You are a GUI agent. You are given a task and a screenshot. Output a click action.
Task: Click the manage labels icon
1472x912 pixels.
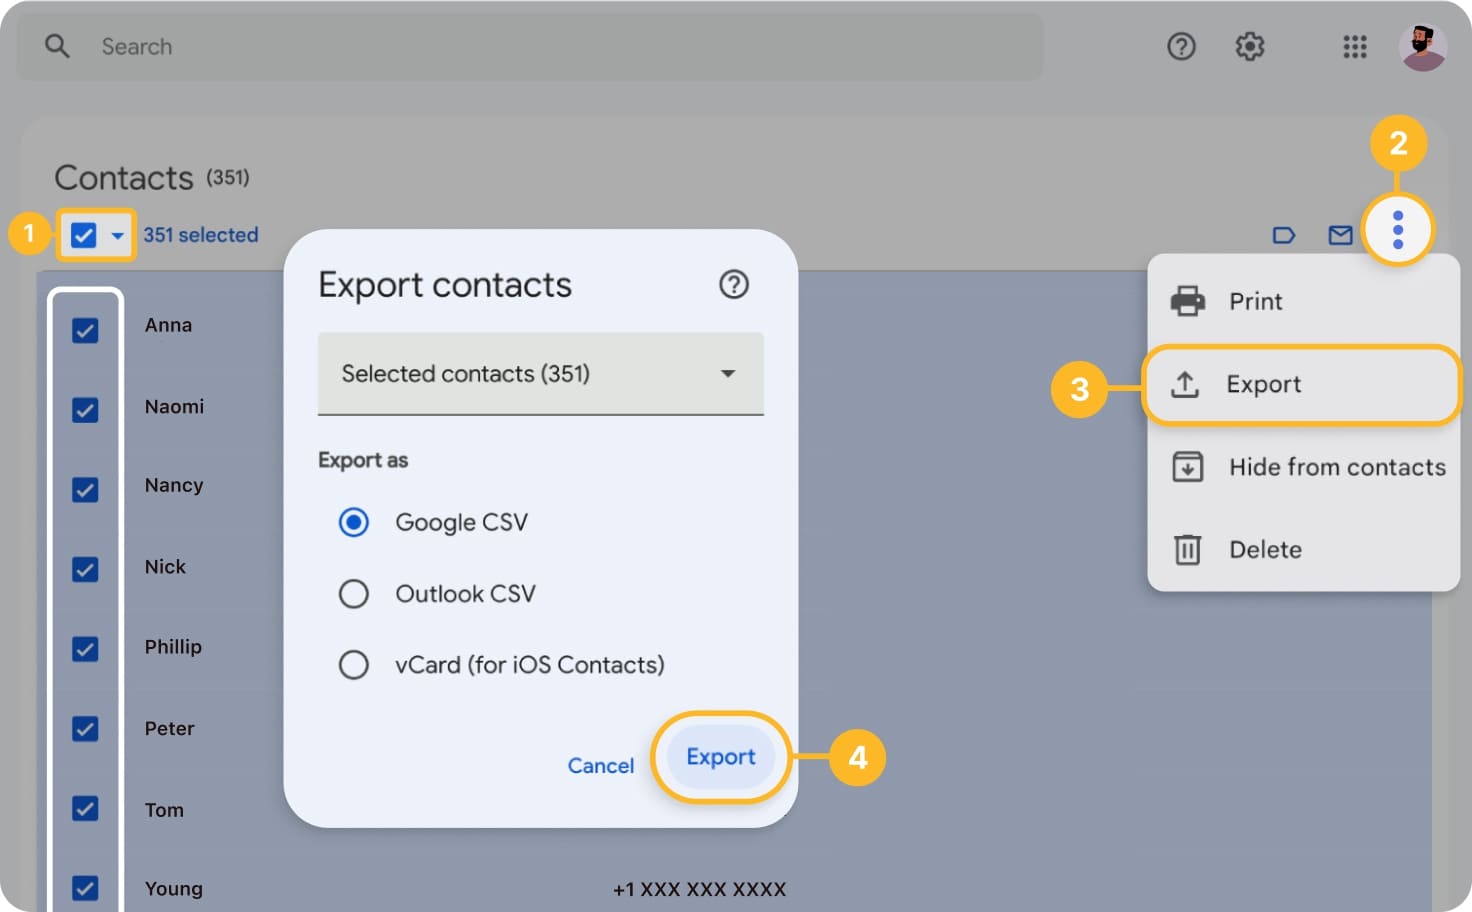pyautogui.click(x=1284, y=235)
